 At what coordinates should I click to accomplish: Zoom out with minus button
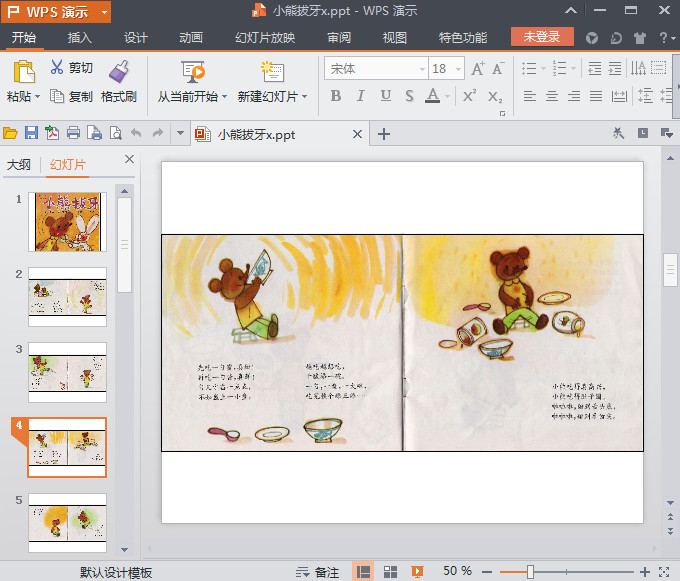487,572
